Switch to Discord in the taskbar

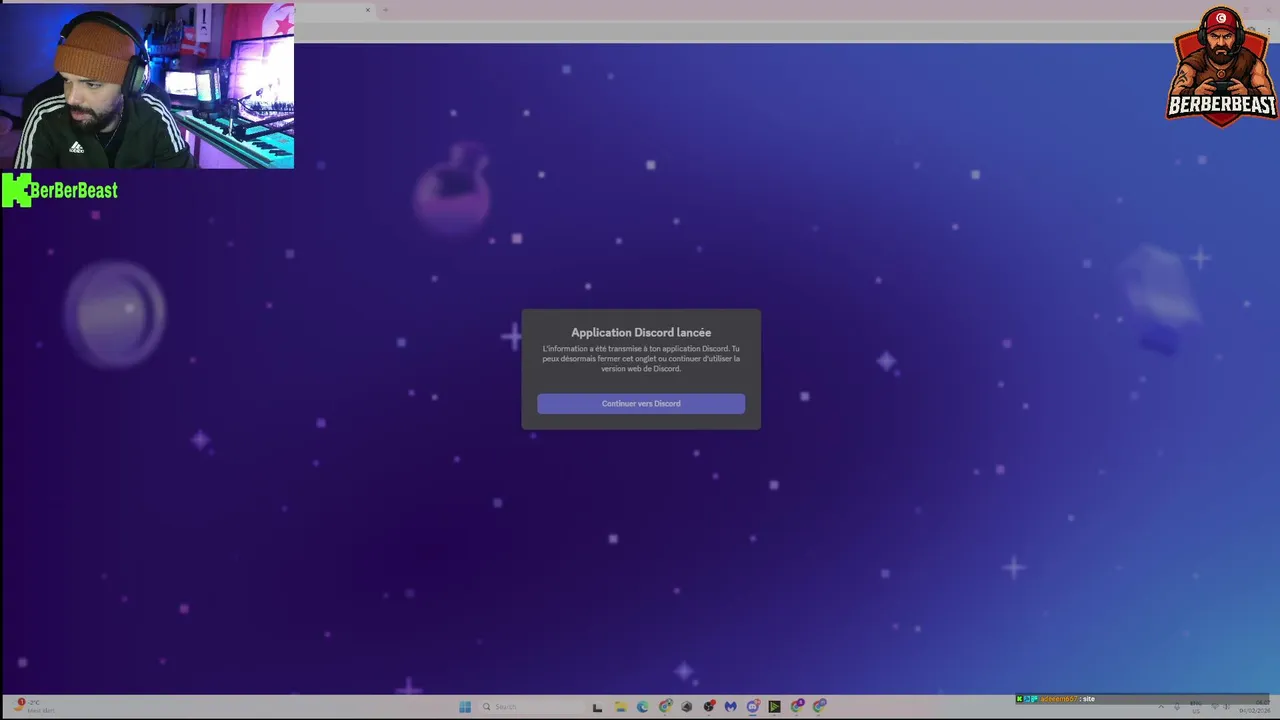(x=753, y=707)
